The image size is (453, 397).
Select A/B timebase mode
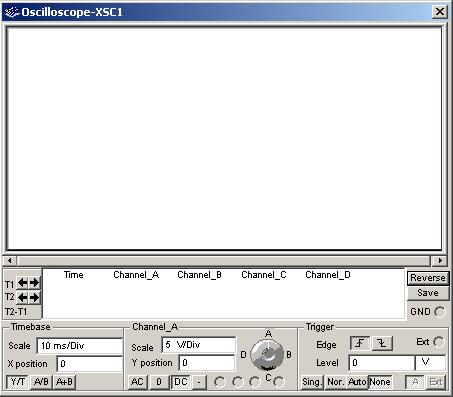tap(41, 382)
